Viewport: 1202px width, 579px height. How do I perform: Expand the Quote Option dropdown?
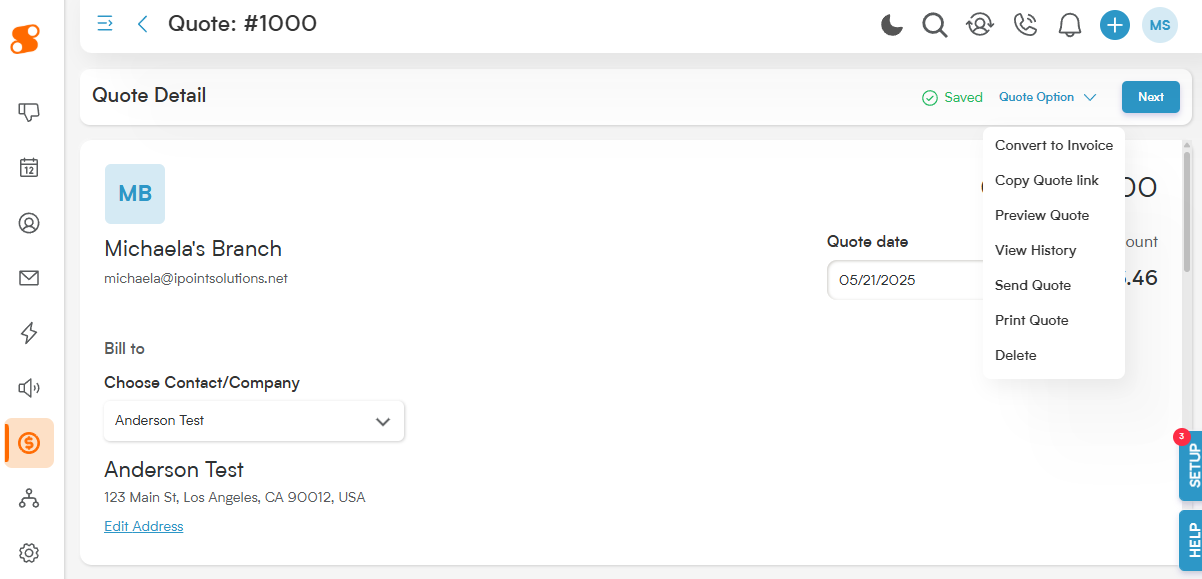[x=1047, y=97]
